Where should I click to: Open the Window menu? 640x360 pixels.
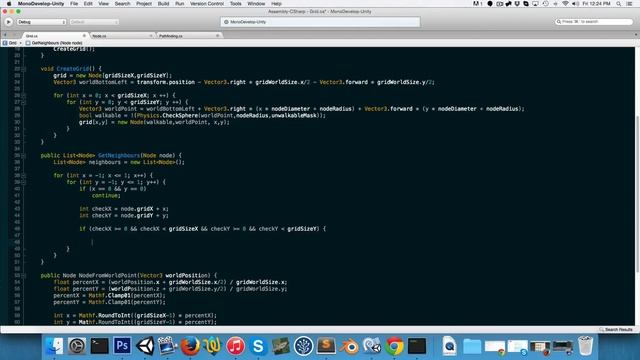click(x=256, y=4)
